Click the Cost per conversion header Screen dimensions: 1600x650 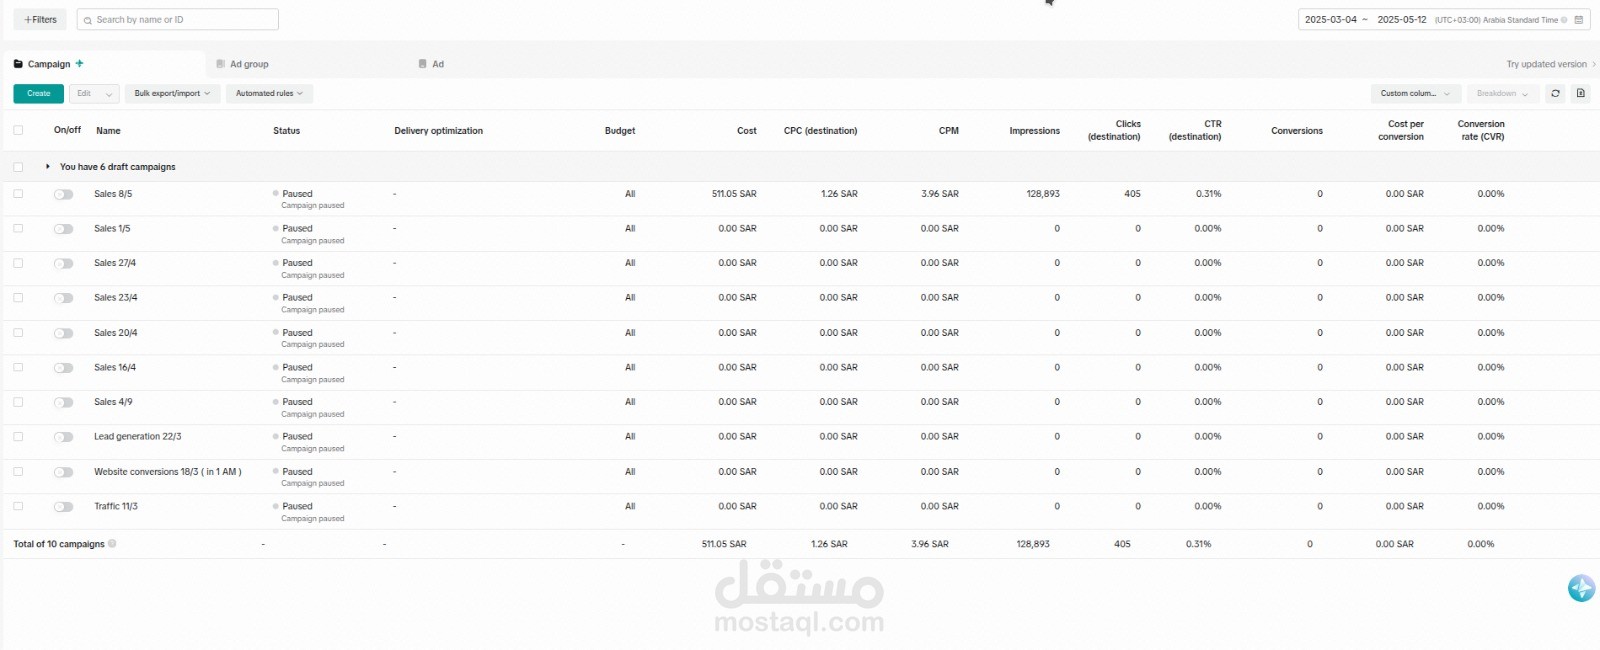point(1401,130)
